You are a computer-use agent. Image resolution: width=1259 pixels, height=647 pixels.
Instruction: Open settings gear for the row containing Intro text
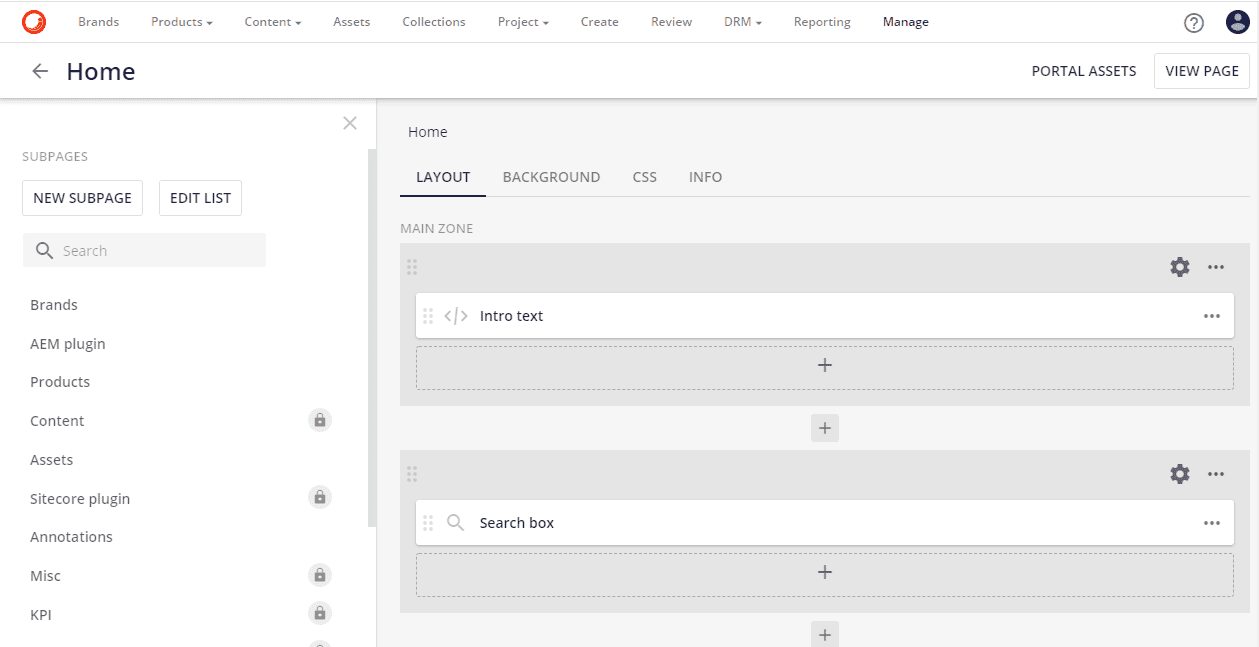[x=1180, y=267]
